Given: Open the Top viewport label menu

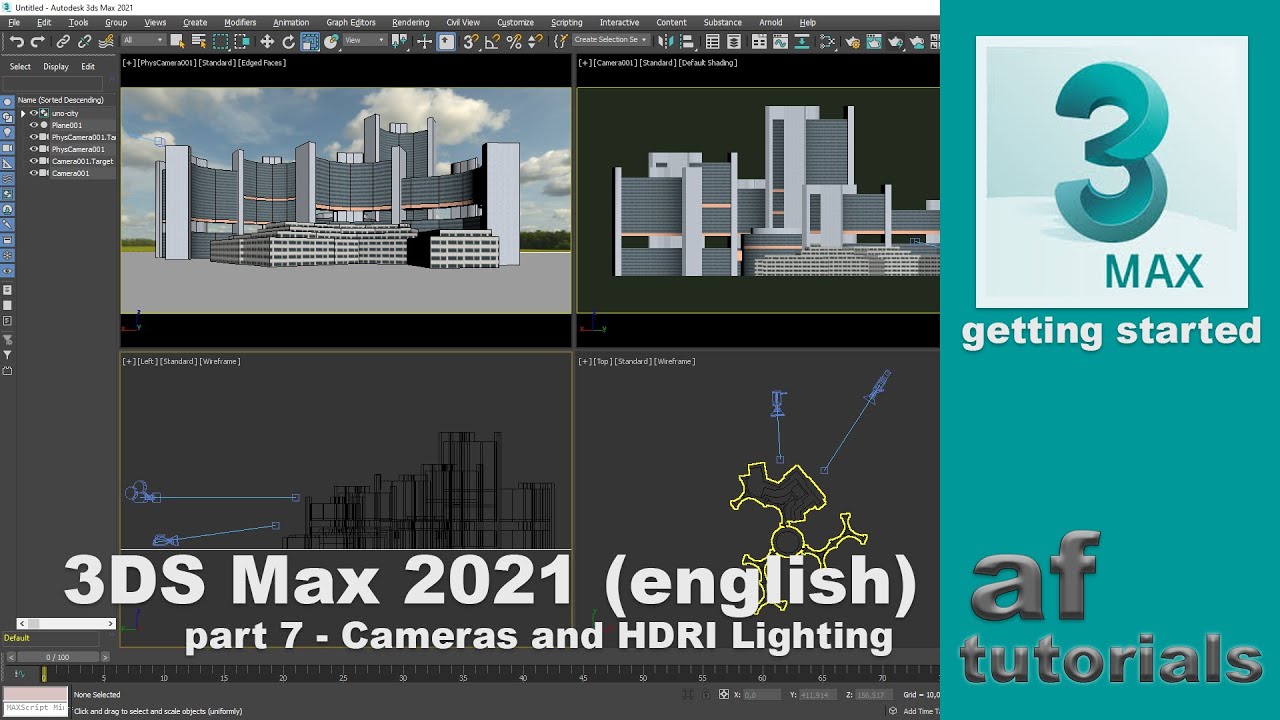Looking at the screenshot, I should pos(601,361).
